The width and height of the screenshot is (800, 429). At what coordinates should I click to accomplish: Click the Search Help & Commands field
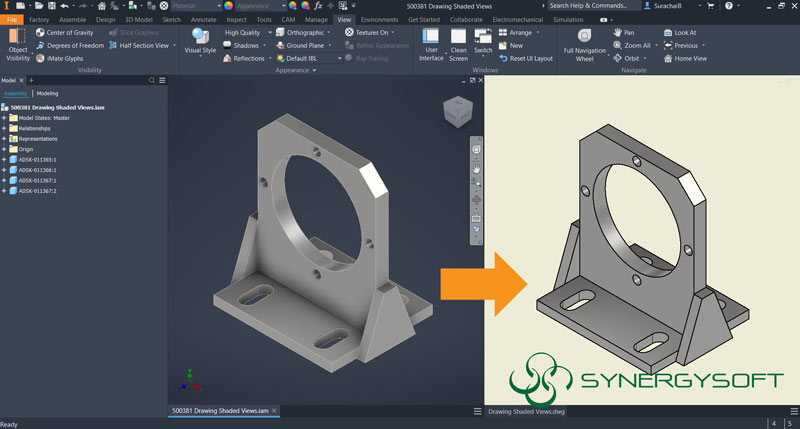590,6
